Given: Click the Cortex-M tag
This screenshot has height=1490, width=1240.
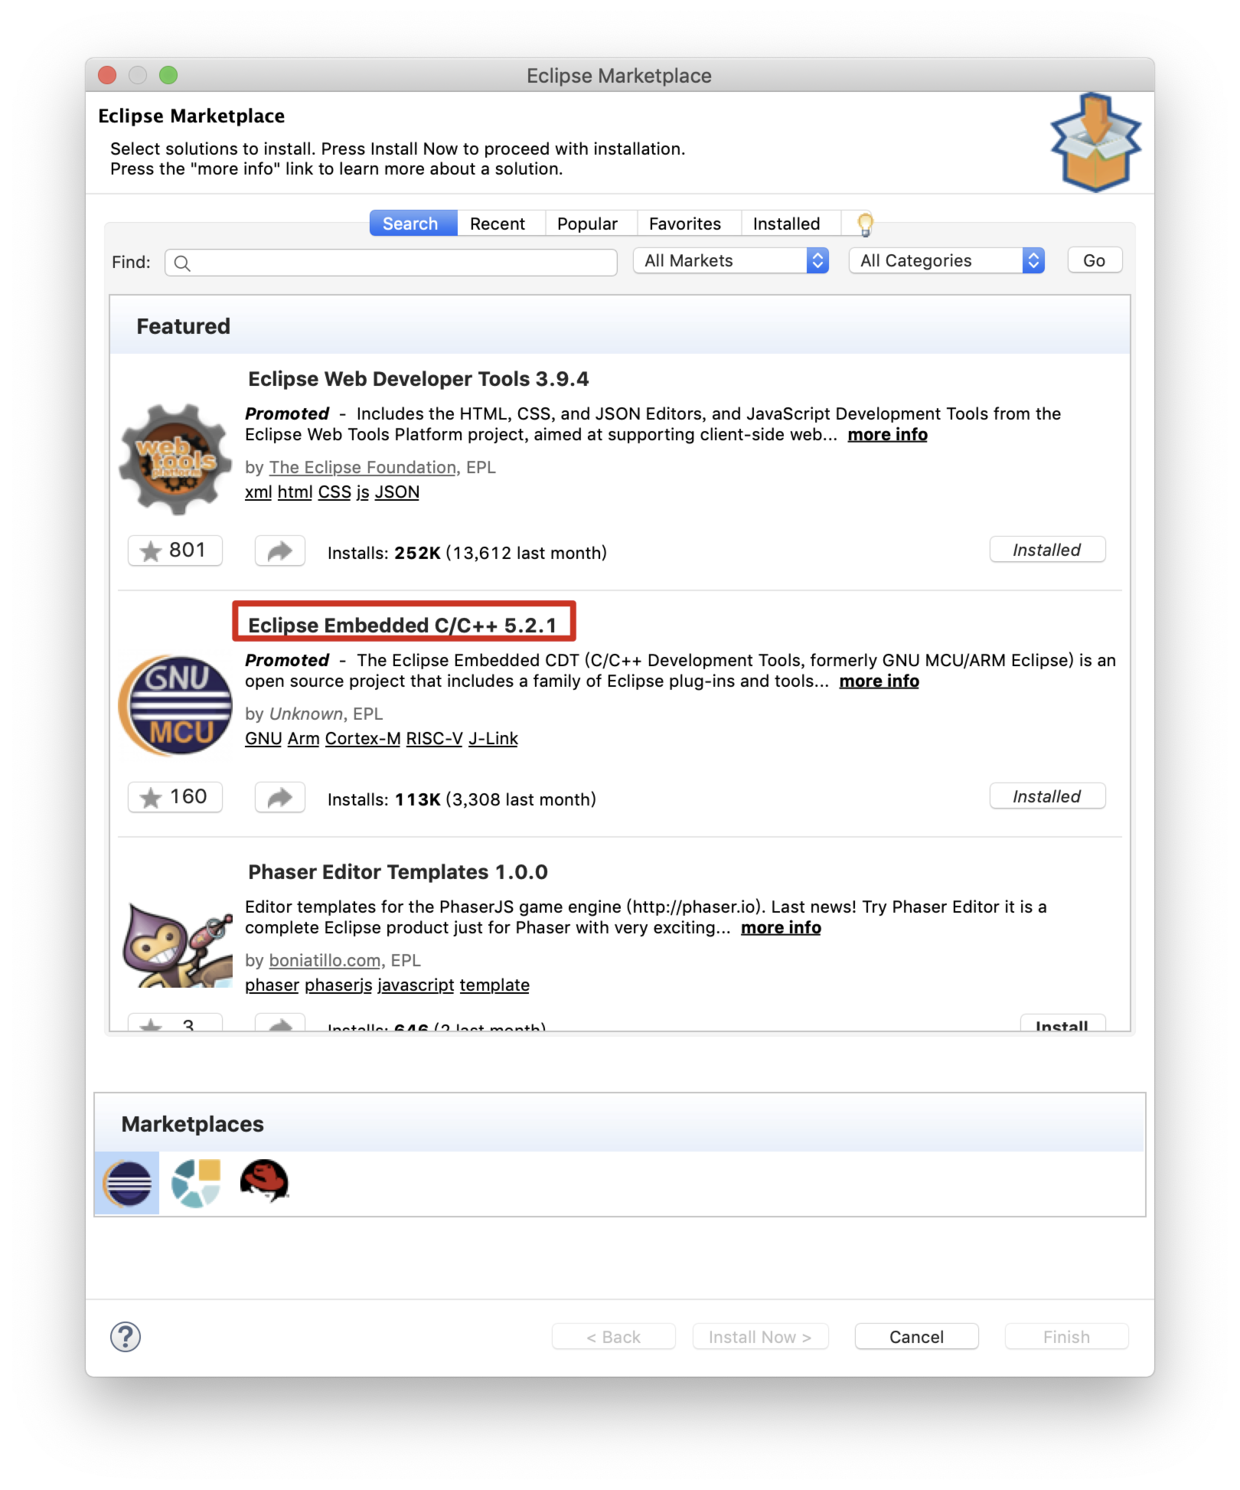Looking at the screenshot, I should click(363, 739).
